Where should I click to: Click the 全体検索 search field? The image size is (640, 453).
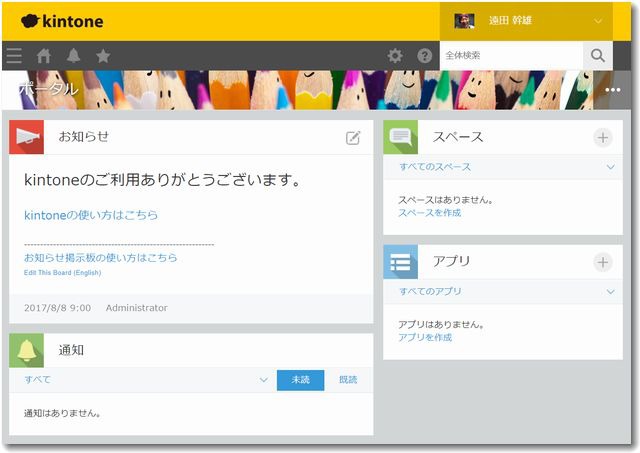tap(512, 56)
